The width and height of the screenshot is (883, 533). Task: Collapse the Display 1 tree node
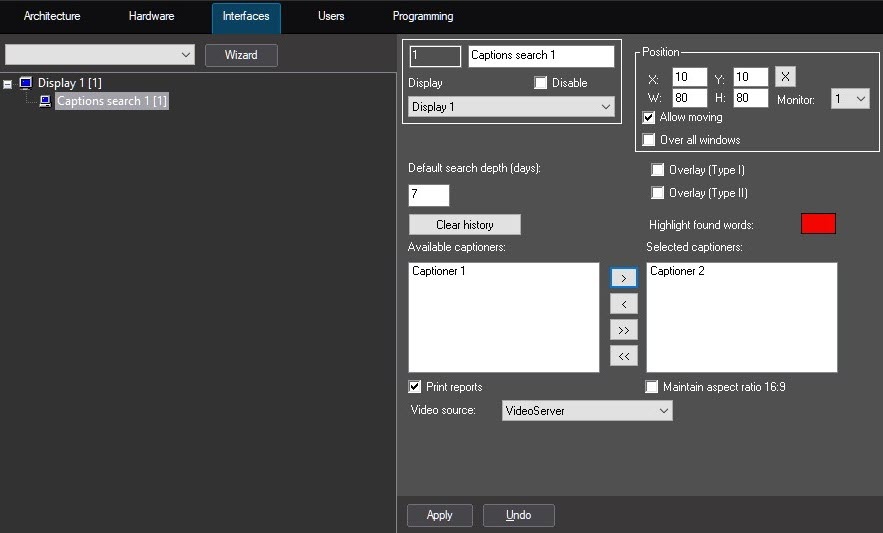(8, 83)
